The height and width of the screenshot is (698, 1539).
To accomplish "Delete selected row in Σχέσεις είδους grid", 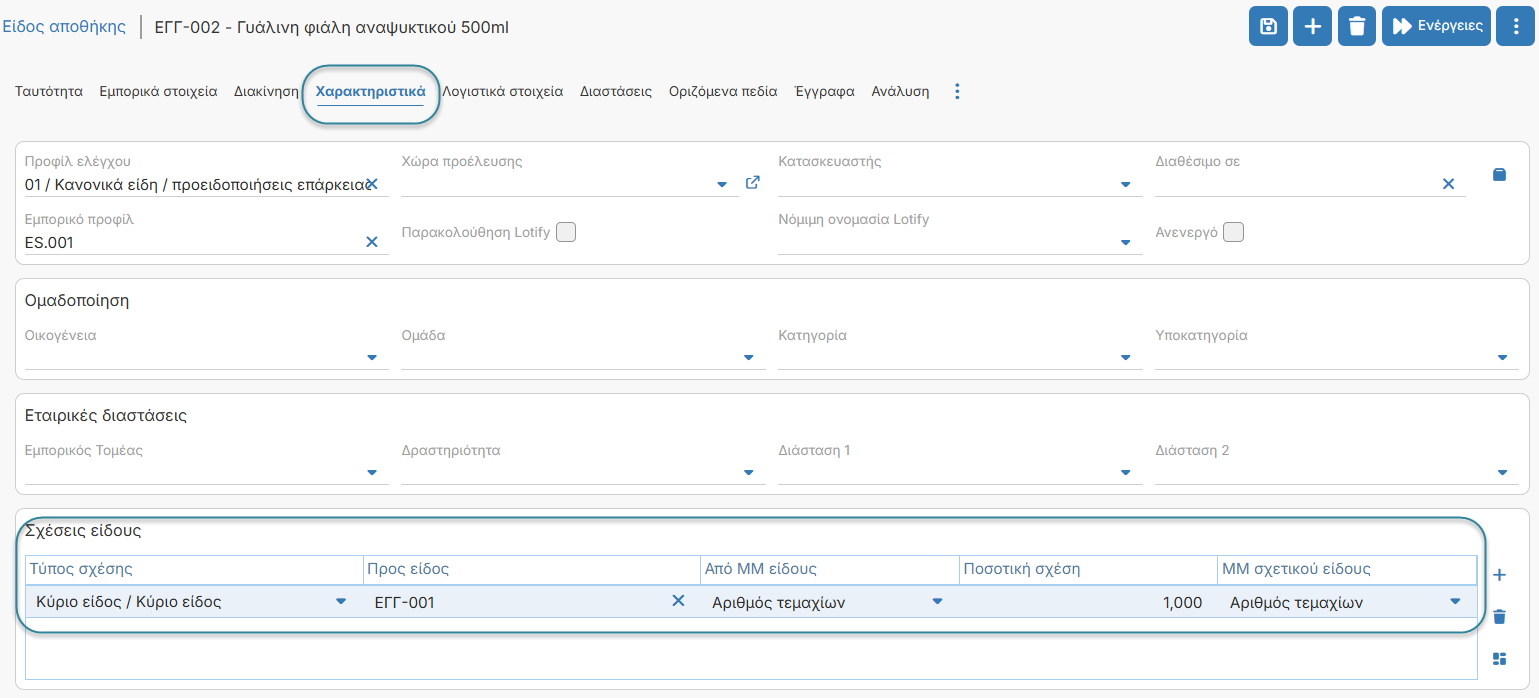I will coord(1499,617).
